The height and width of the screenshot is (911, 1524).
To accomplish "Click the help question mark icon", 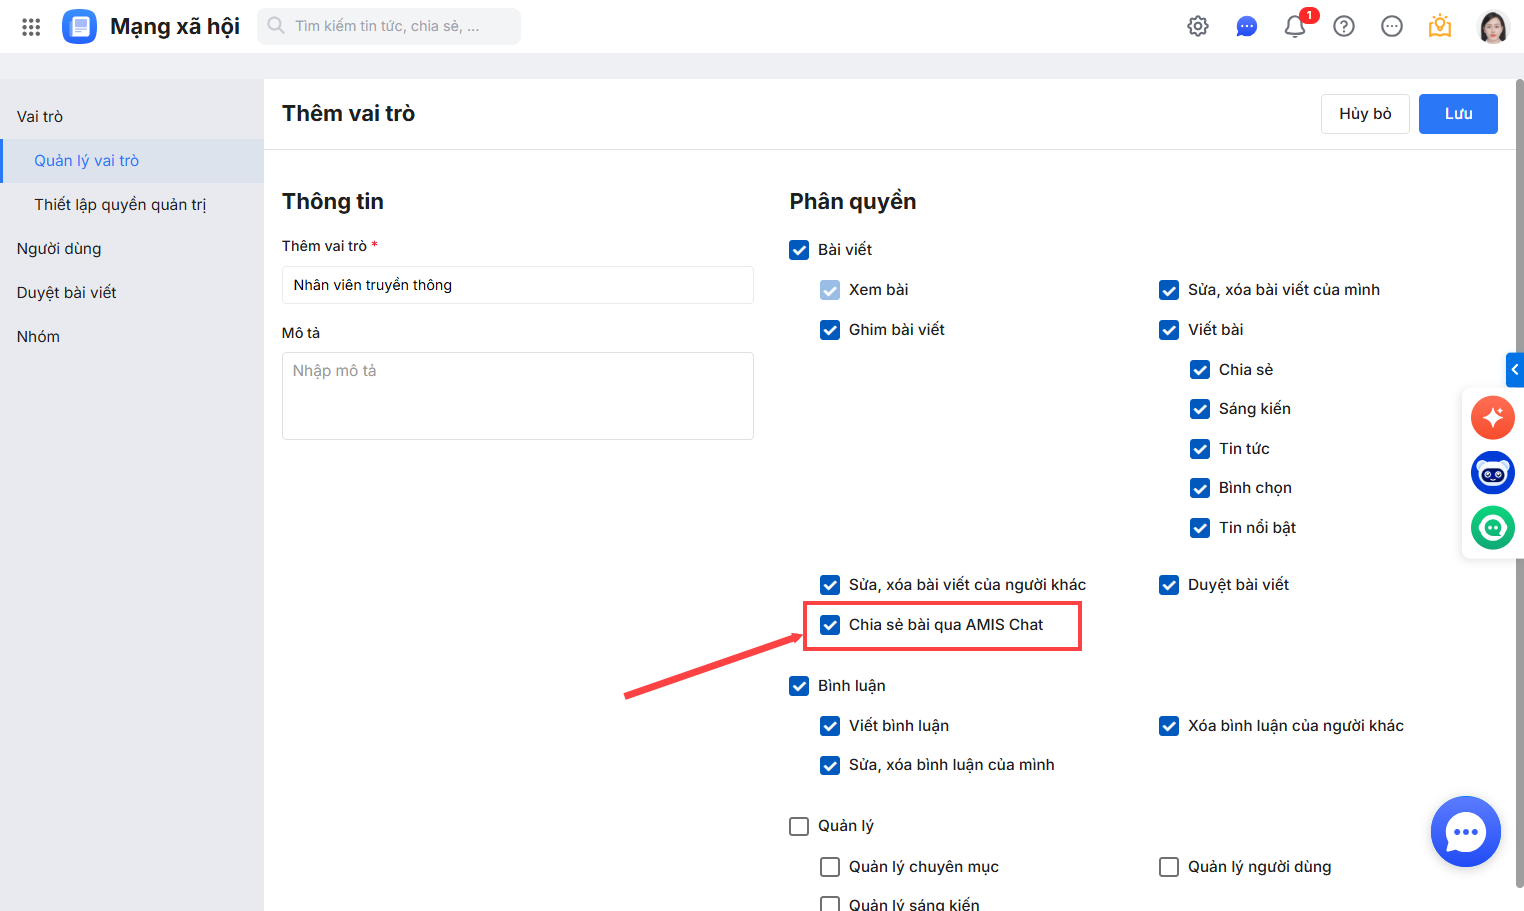I will [1344, 27].
